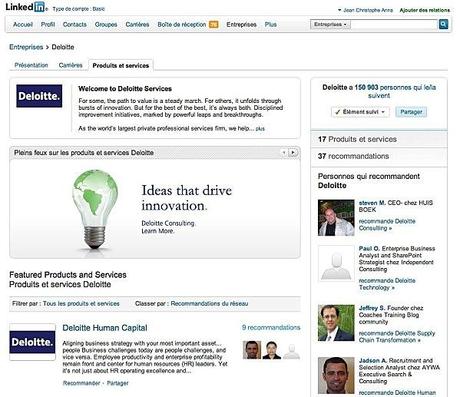Click Paul O. name link
Screen dimensions: 460x397
click(369, 249)
